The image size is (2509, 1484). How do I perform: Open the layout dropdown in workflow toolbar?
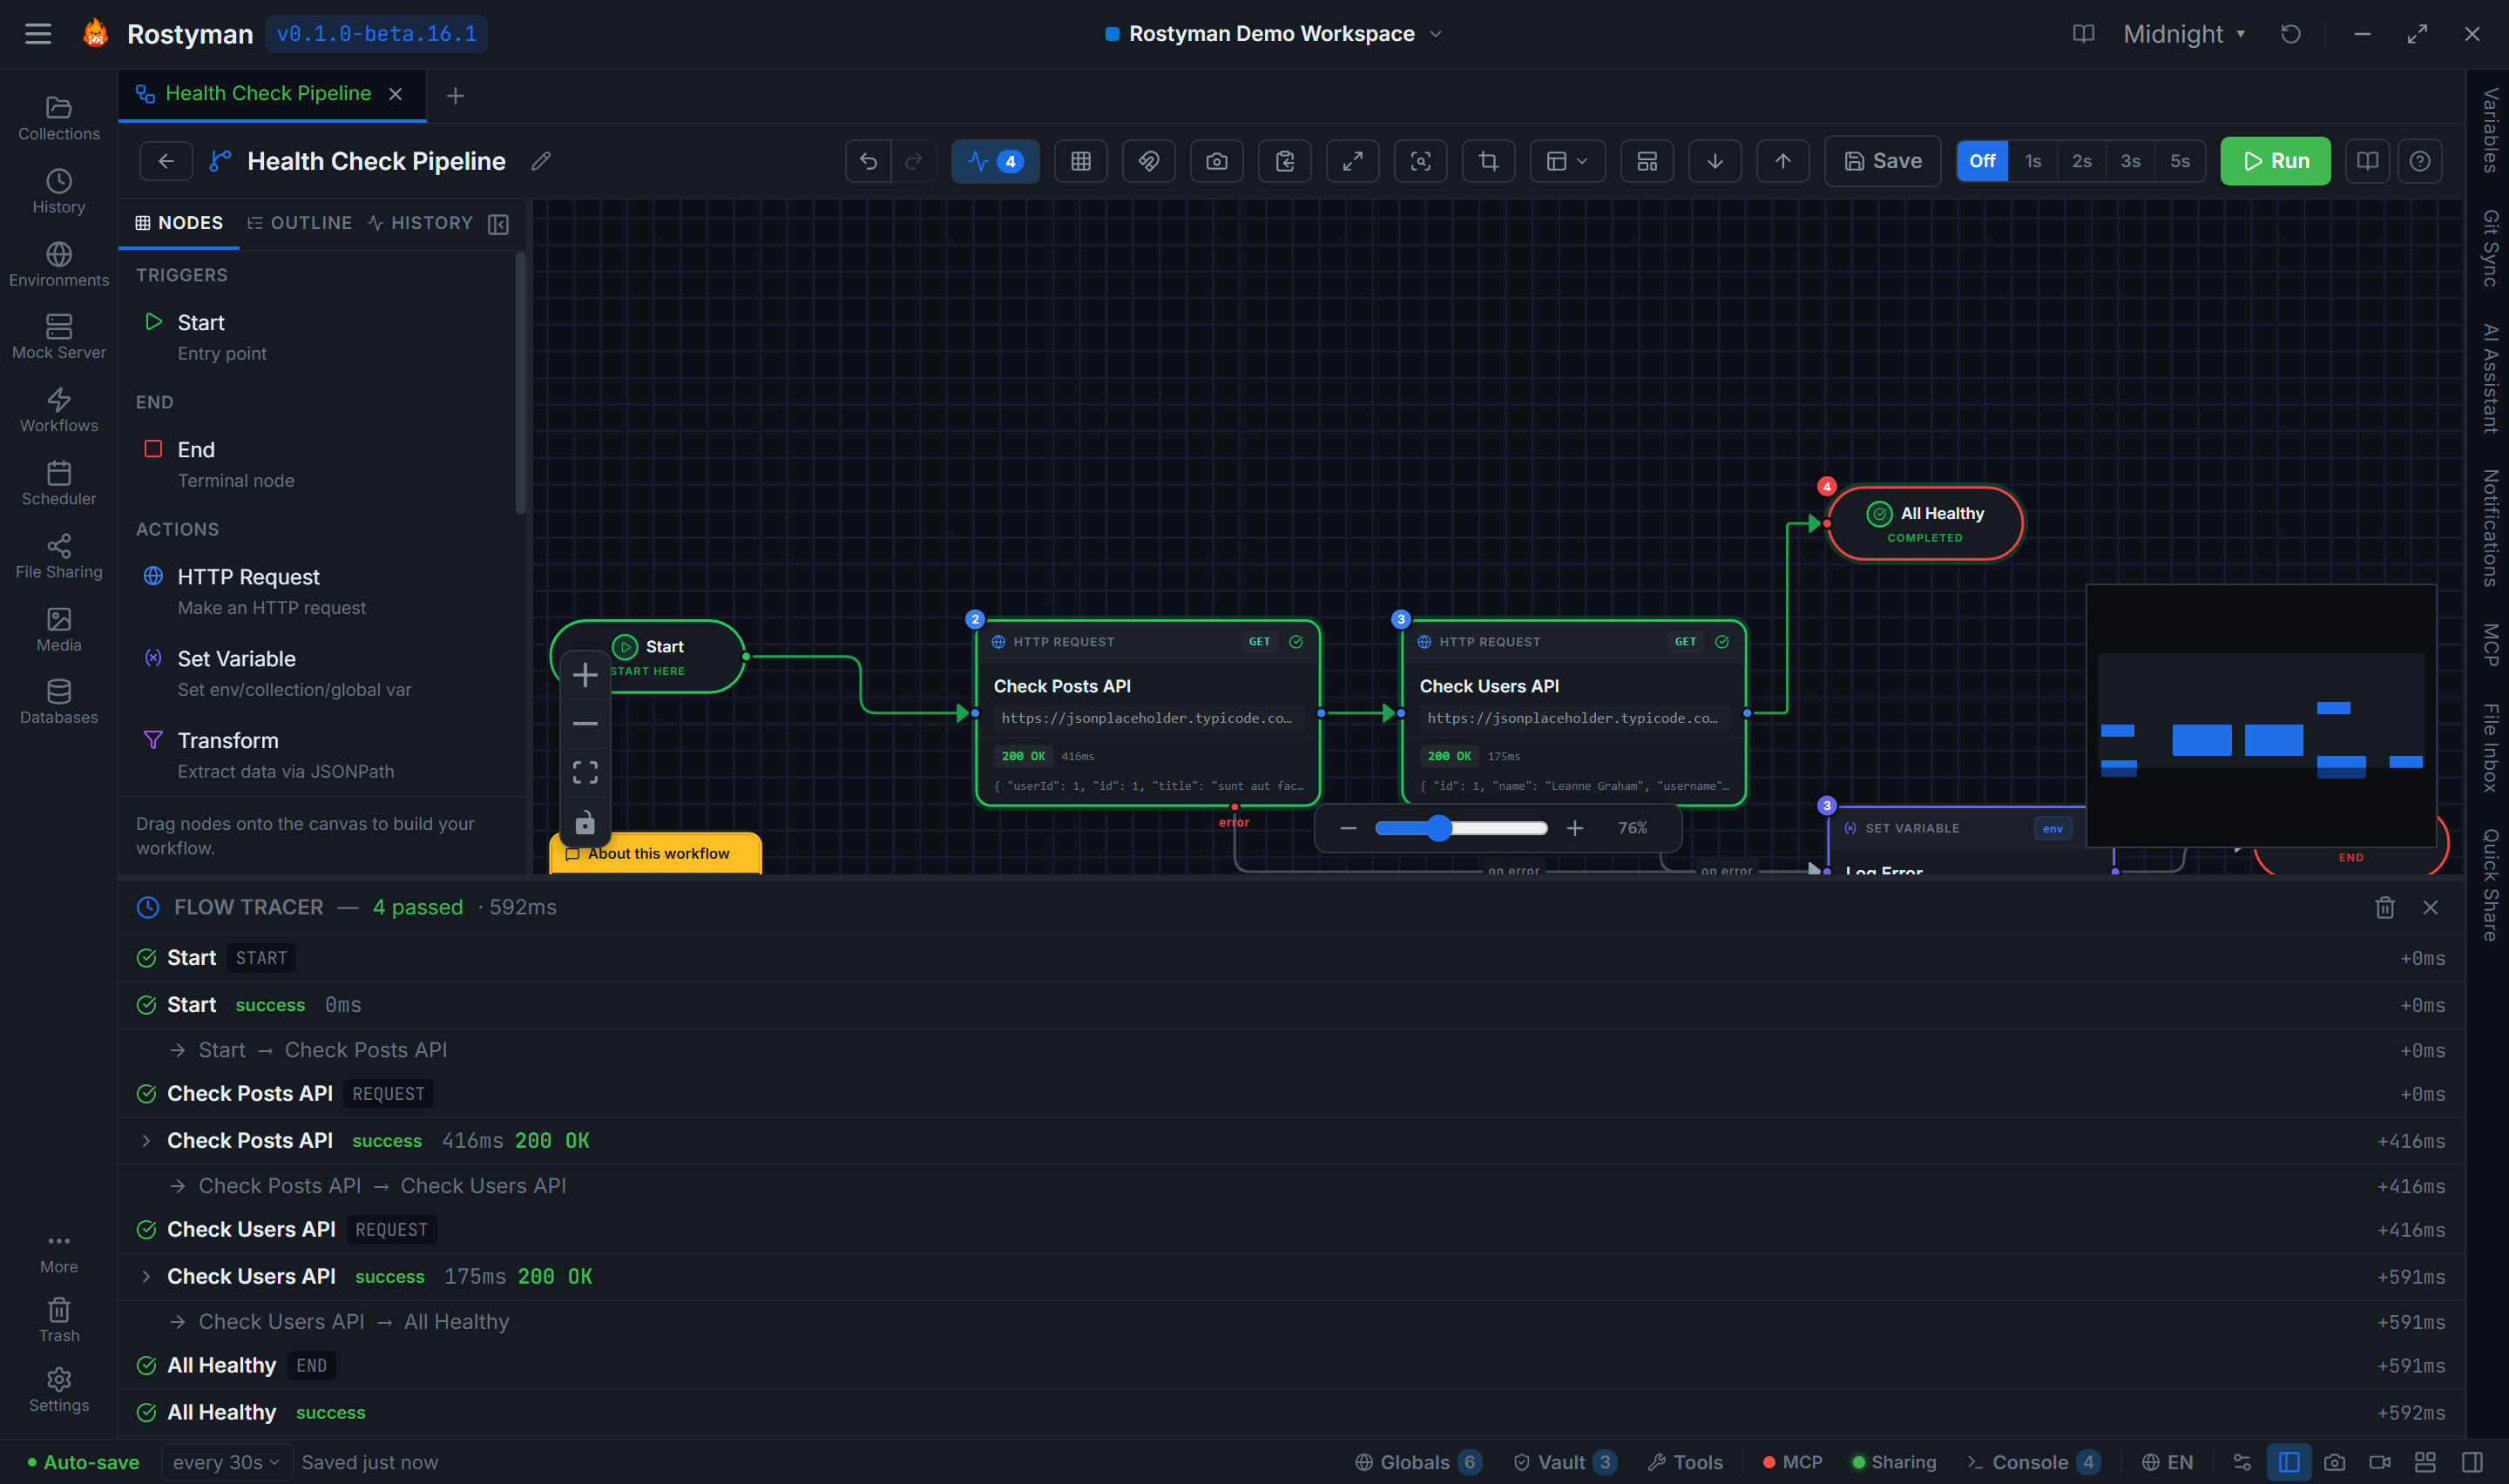pyautogui.click(x=1567, y=161)
